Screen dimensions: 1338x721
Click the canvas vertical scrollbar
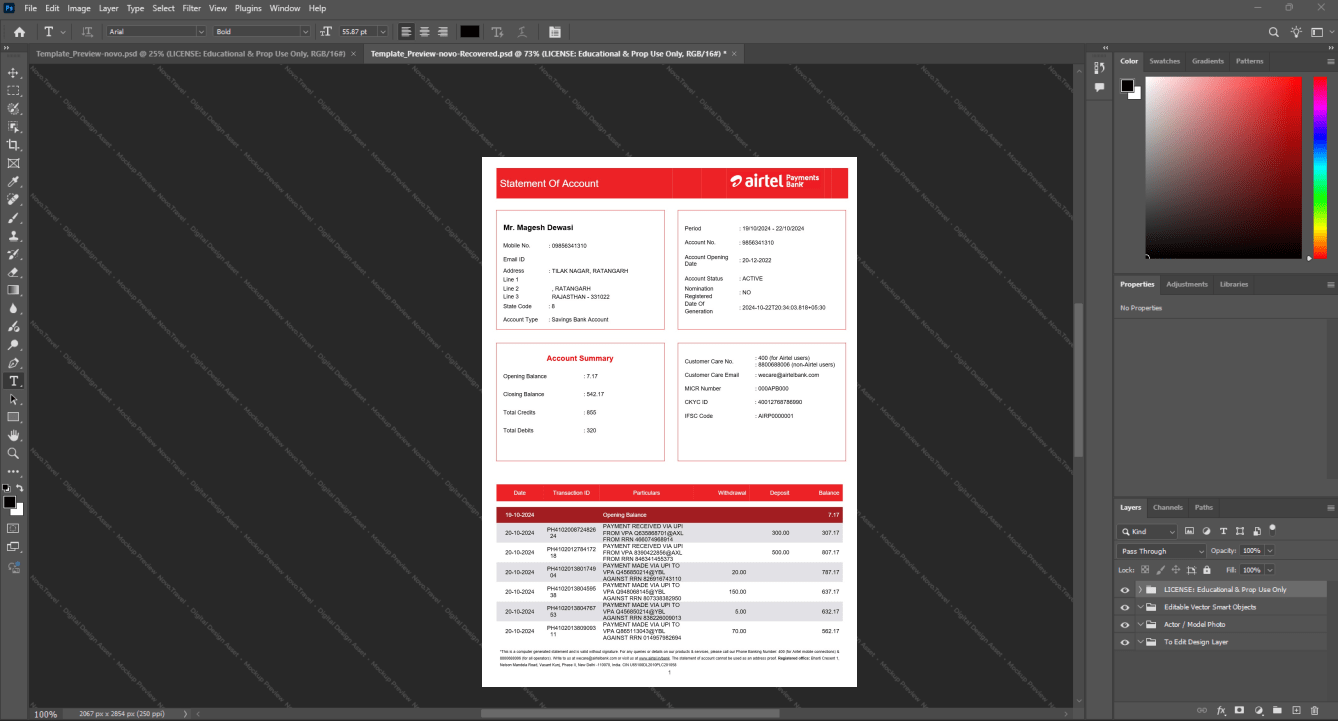(x=1076, y=378)
